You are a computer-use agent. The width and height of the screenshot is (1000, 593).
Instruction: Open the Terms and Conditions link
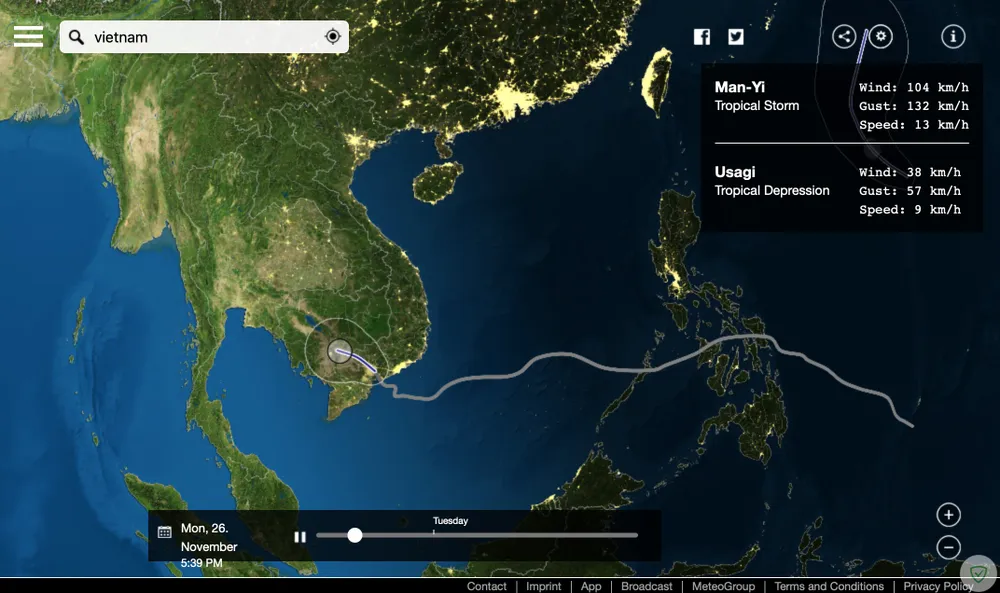(829, 586)
